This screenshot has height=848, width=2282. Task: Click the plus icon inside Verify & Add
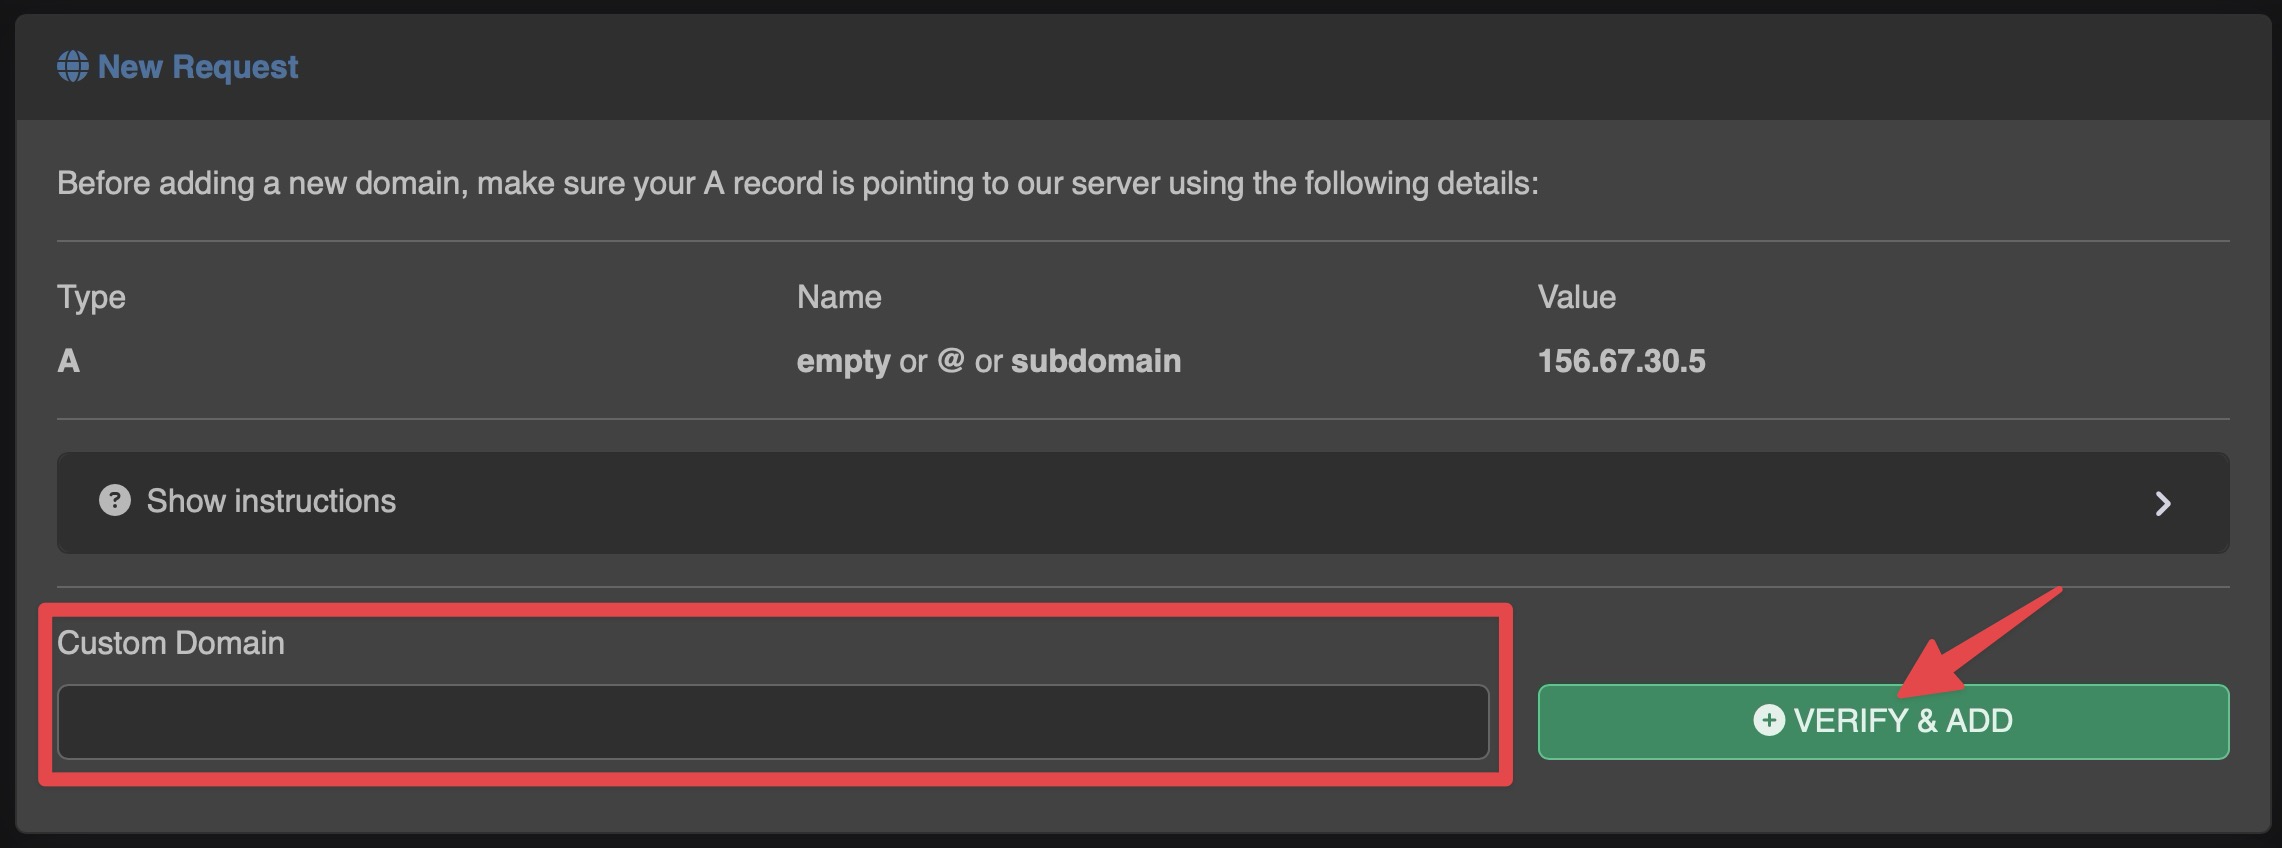pyautogui.click(x=1769, y=721)
